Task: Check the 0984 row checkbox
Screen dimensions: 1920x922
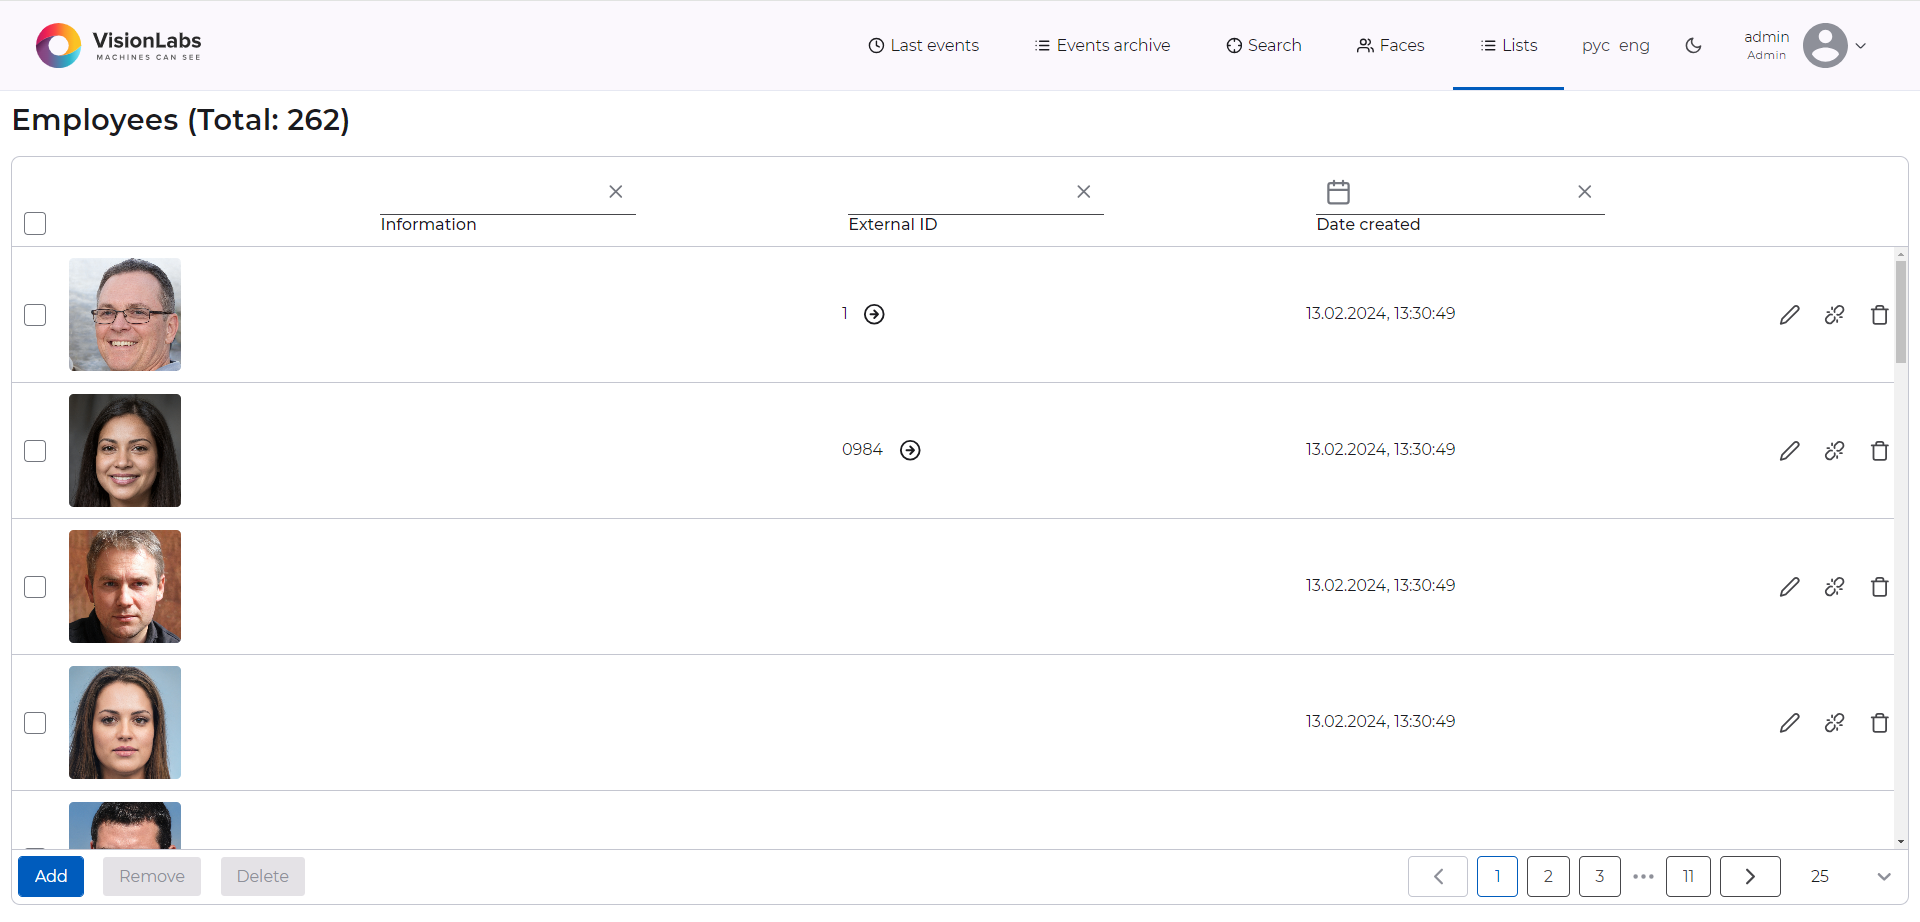Action: coord(35,451)
